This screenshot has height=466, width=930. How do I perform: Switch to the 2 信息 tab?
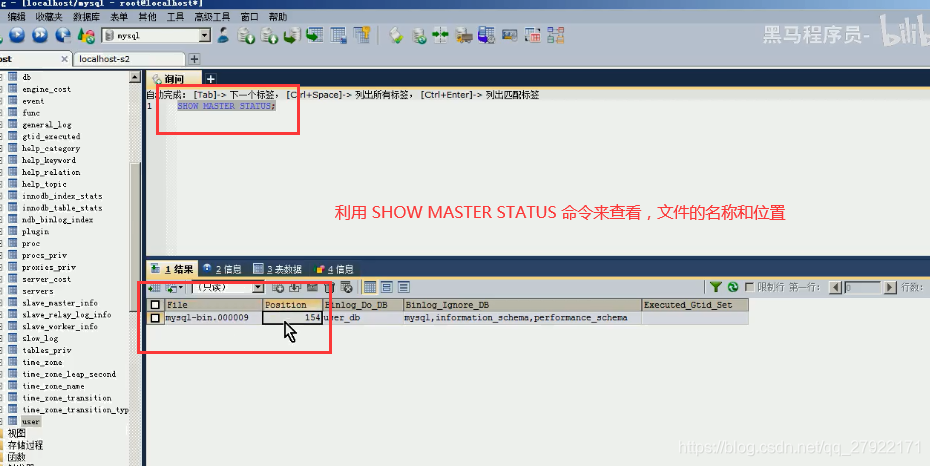[222, 269]
